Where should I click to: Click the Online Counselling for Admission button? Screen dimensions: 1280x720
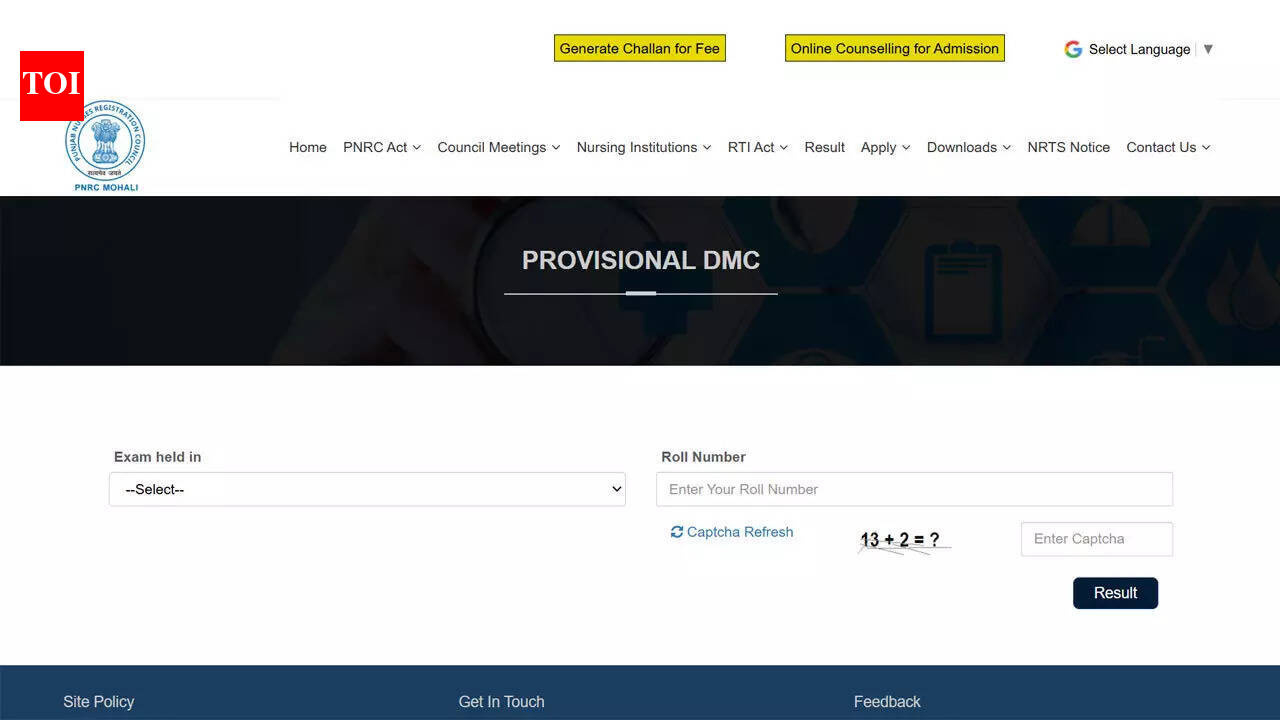point(894,48)
